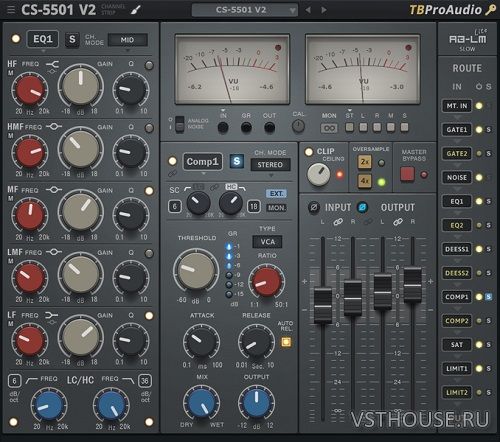Select the DEESS1 route module
The image size is (500, 442).
click(457, 249)
